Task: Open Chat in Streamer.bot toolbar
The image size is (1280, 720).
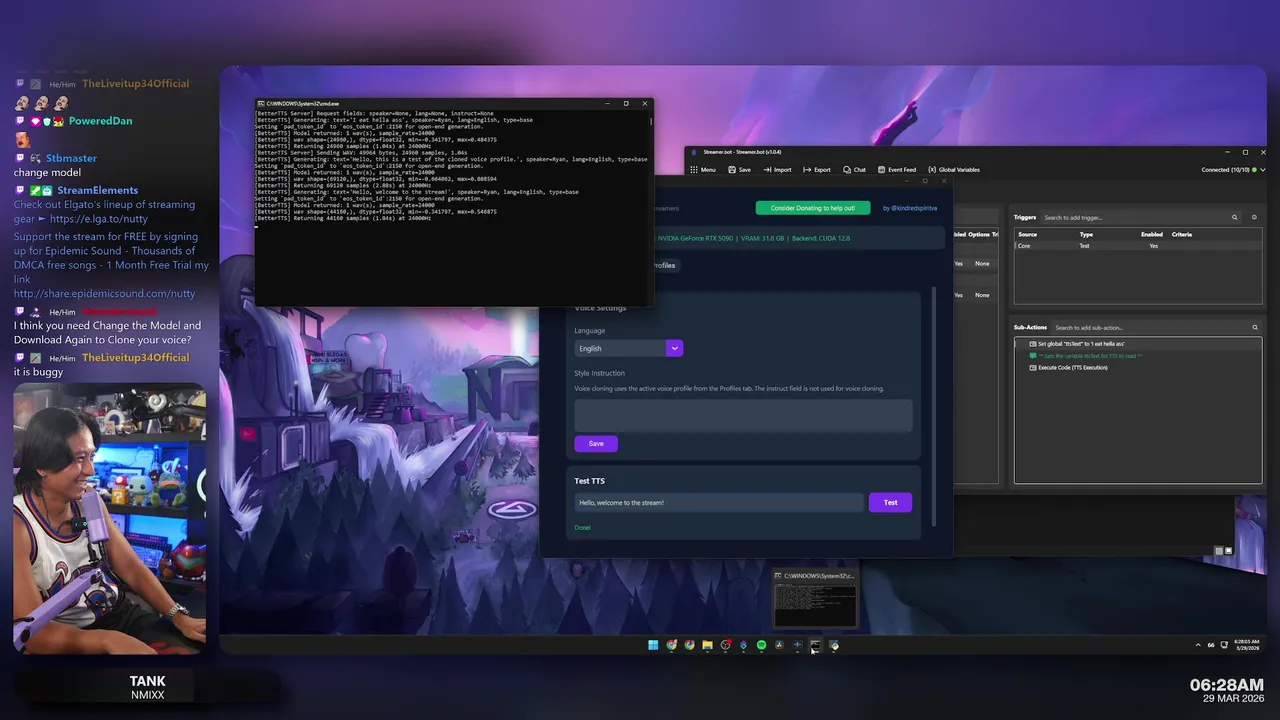Action: pos(854,170)
